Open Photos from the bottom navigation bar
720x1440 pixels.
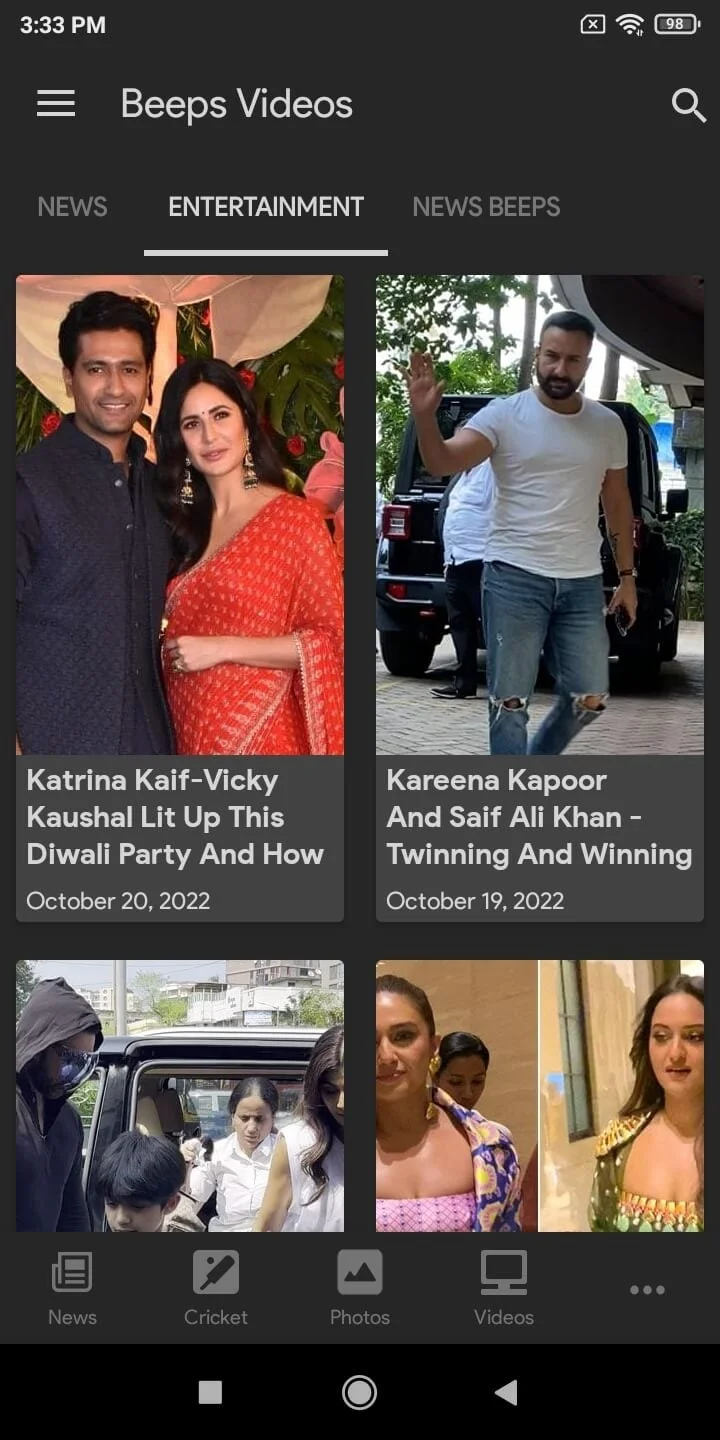pos(360,1288)
